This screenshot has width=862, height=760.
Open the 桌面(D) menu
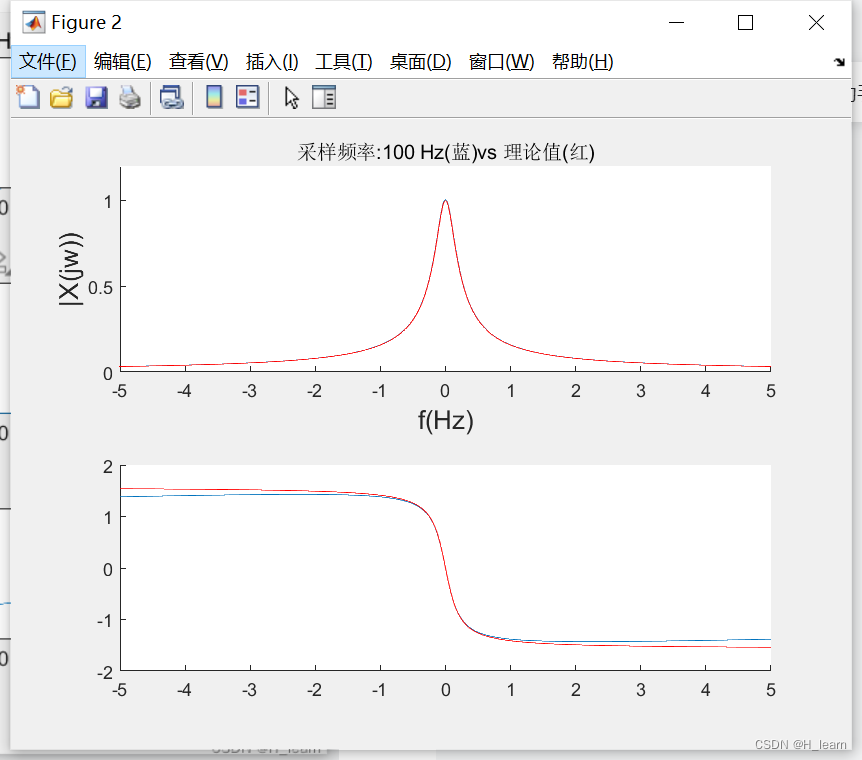421,62
